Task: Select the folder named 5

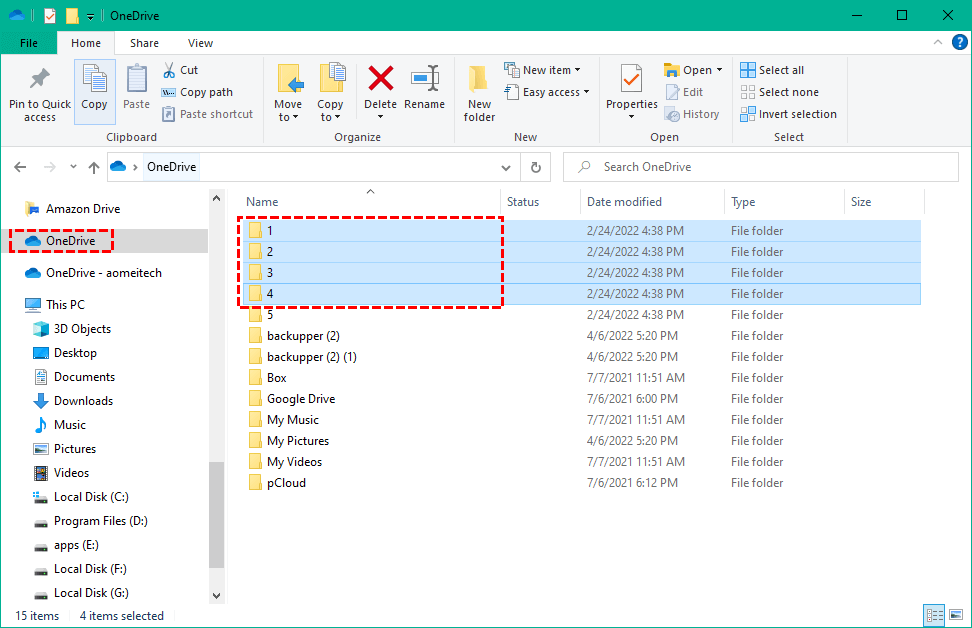Action: [x=270, y=315]
